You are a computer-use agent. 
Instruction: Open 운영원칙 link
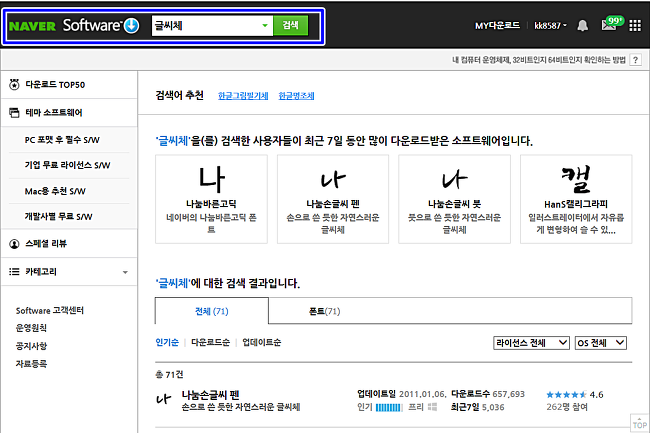pos(31,328)
